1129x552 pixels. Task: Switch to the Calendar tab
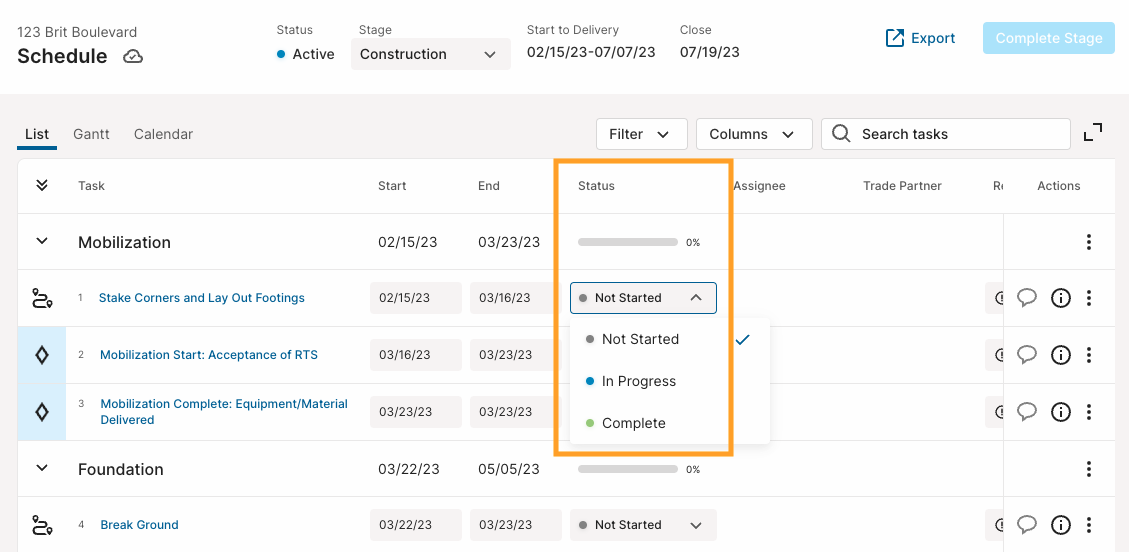coord(163,134)
